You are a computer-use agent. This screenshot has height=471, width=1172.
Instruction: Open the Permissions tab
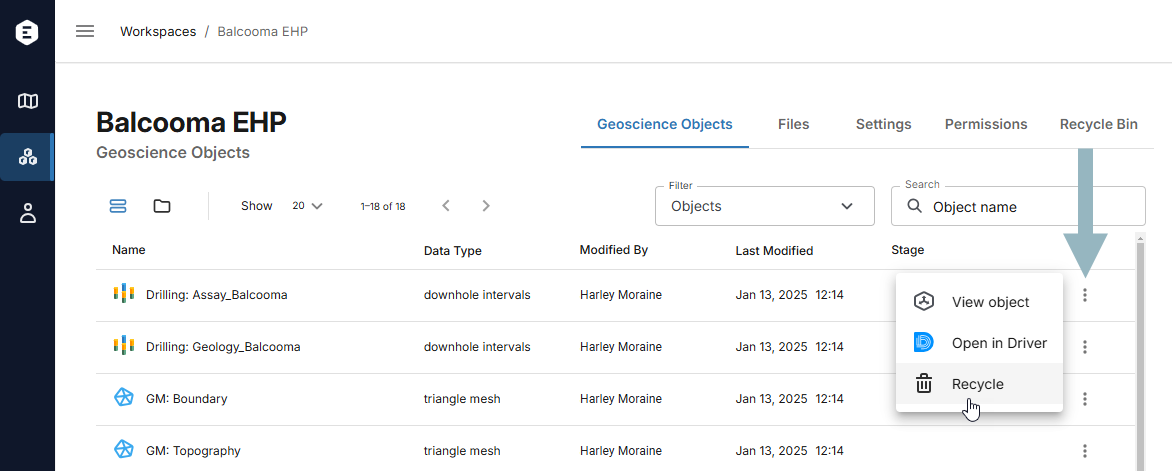(986, 124)
